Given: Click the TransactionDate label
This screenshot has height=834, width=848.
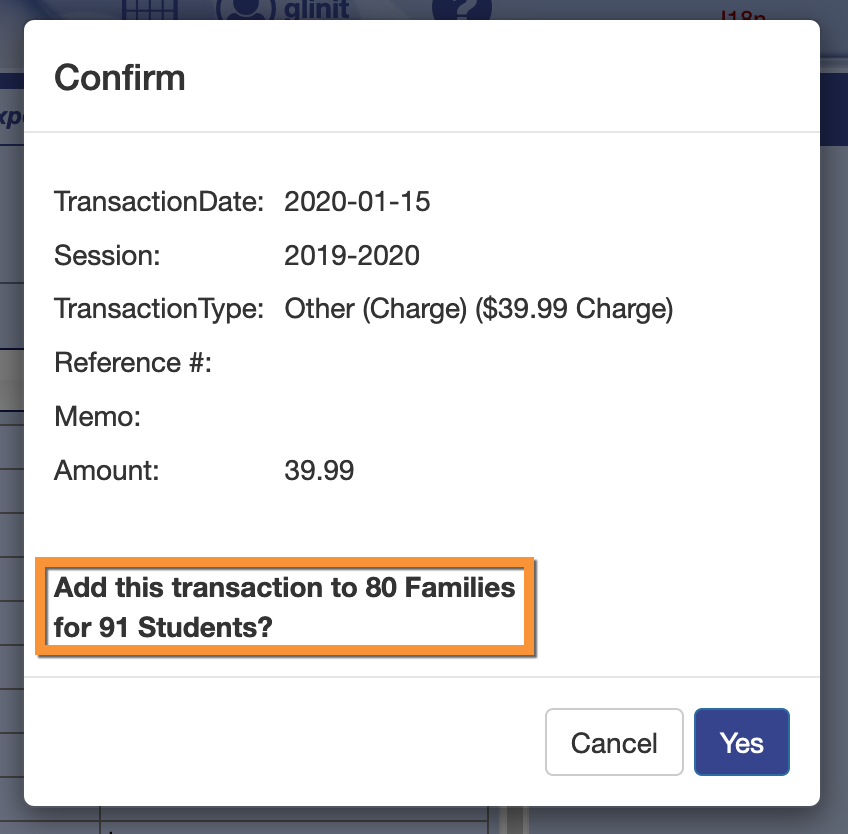Looking at the screenshot, I should click(x=158, y=202).
